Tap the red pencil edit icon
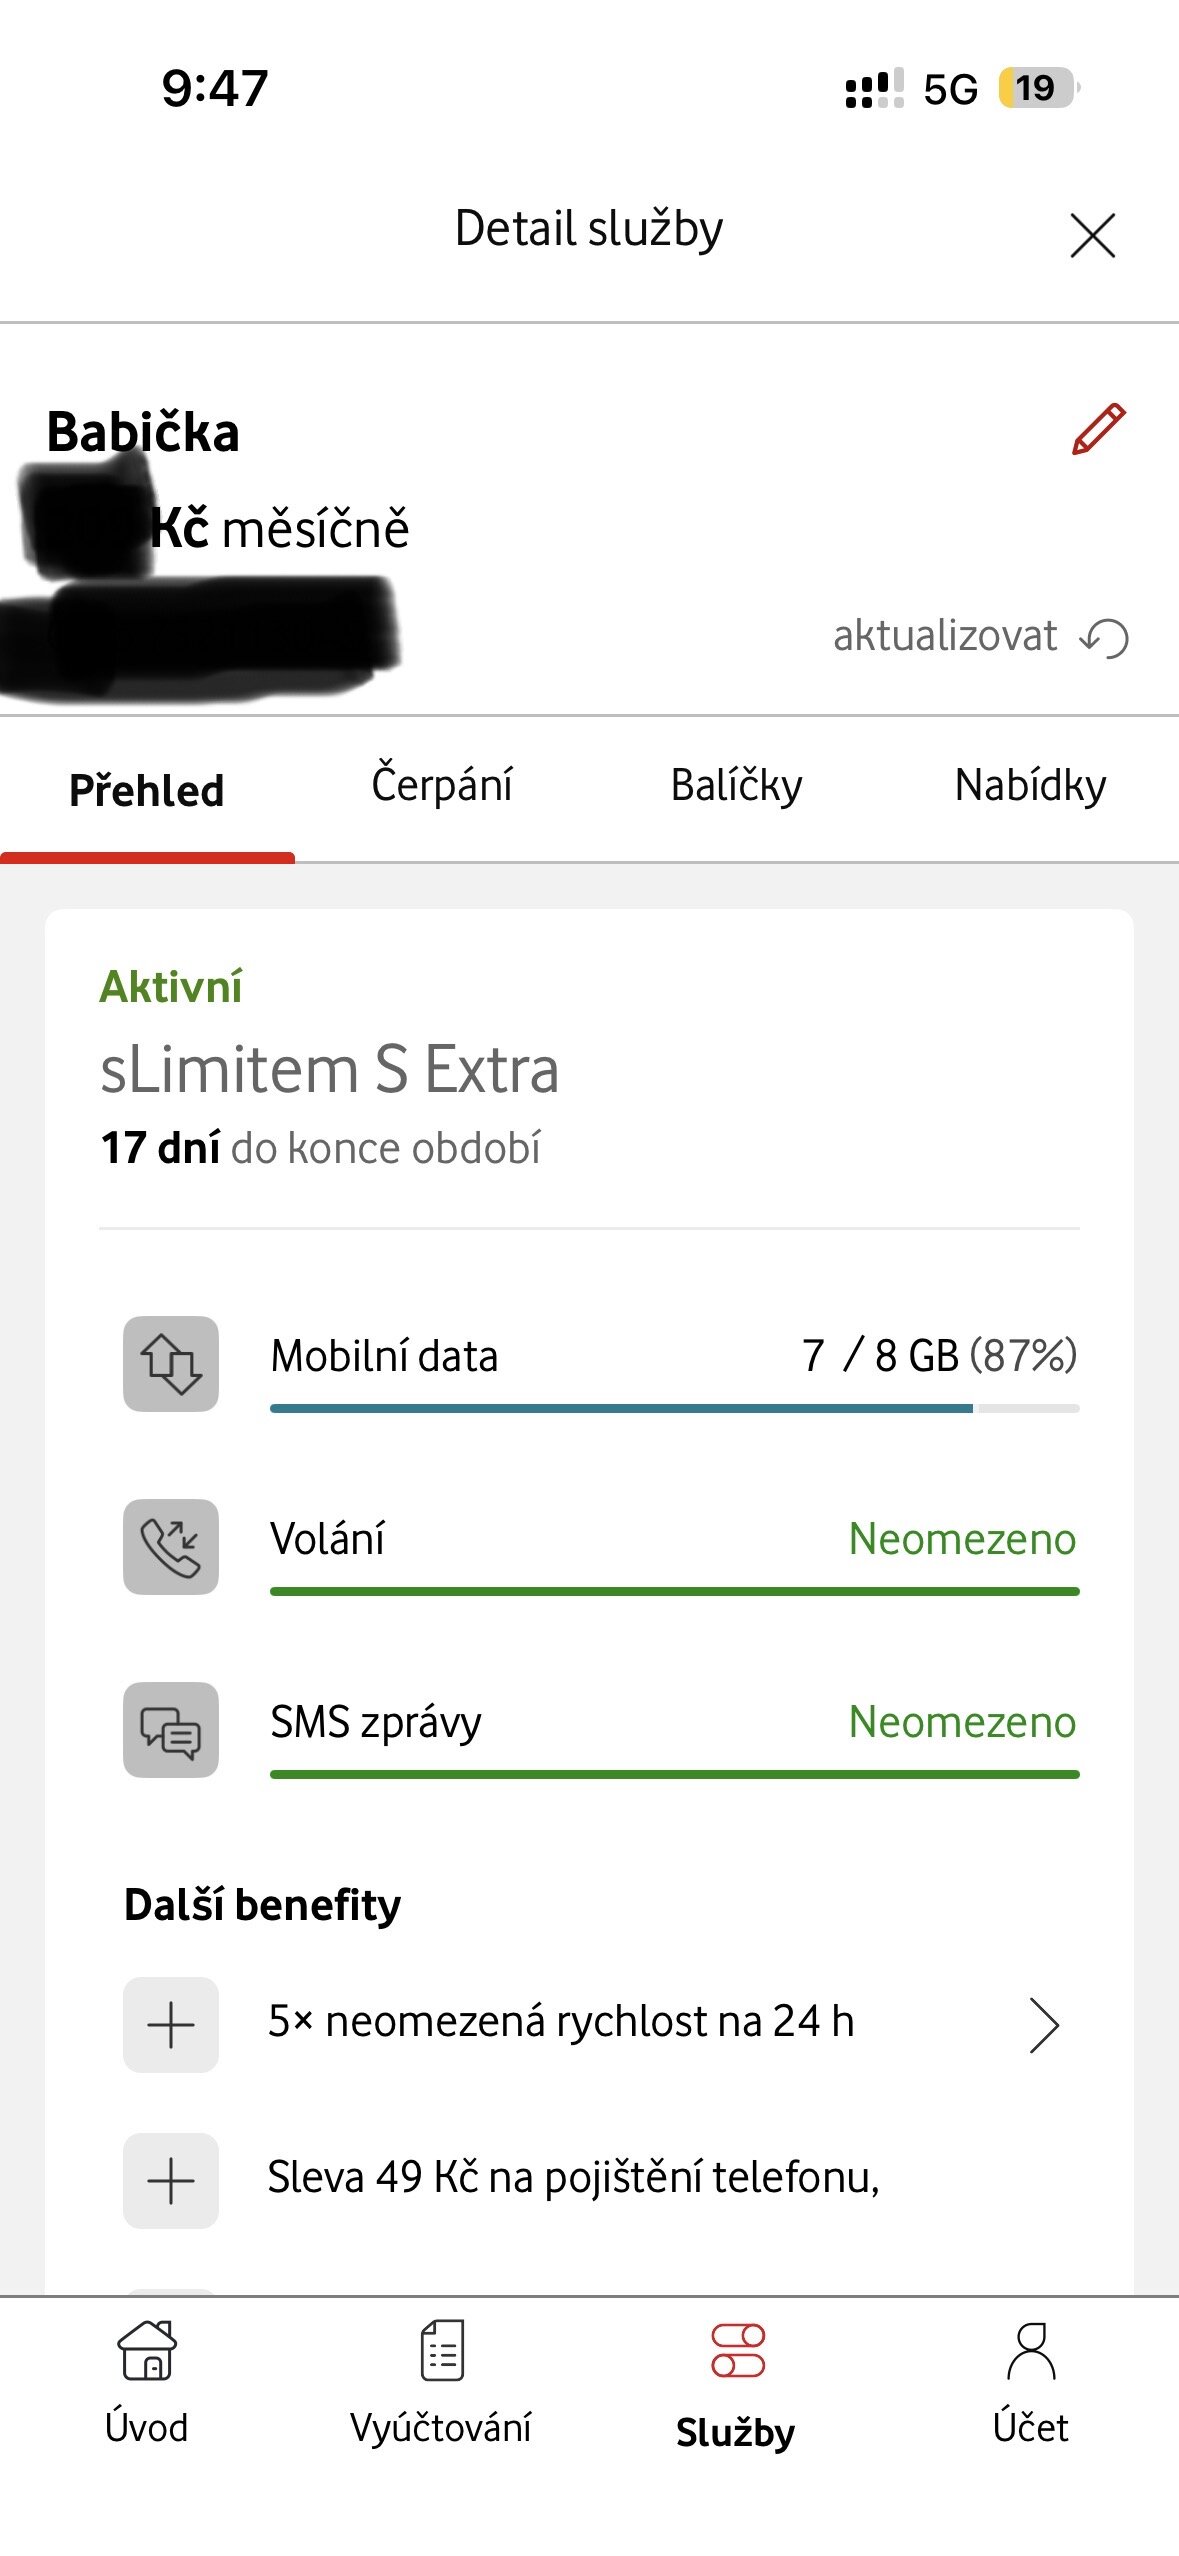Screen dimensions: 1179x2556 tap(1098, 430)
